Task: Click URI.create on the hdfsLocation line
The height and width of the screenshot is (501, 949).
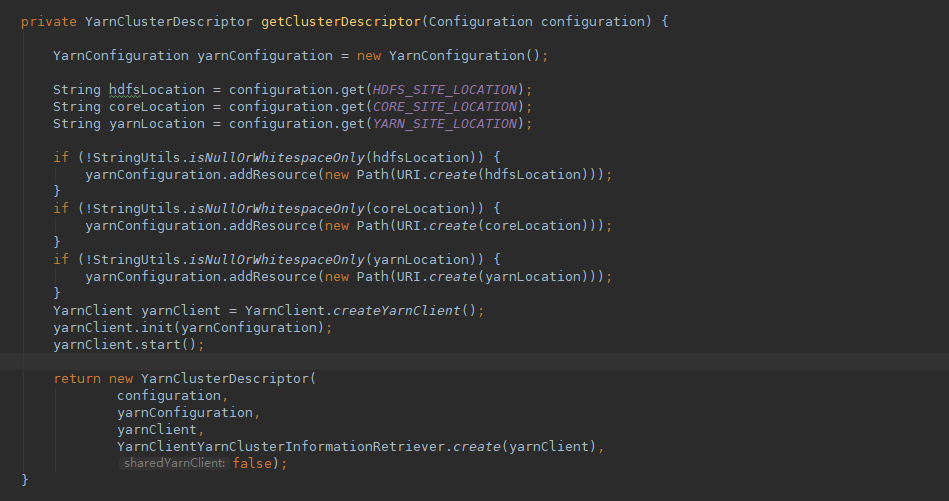Action: click(x=436, y=174)
